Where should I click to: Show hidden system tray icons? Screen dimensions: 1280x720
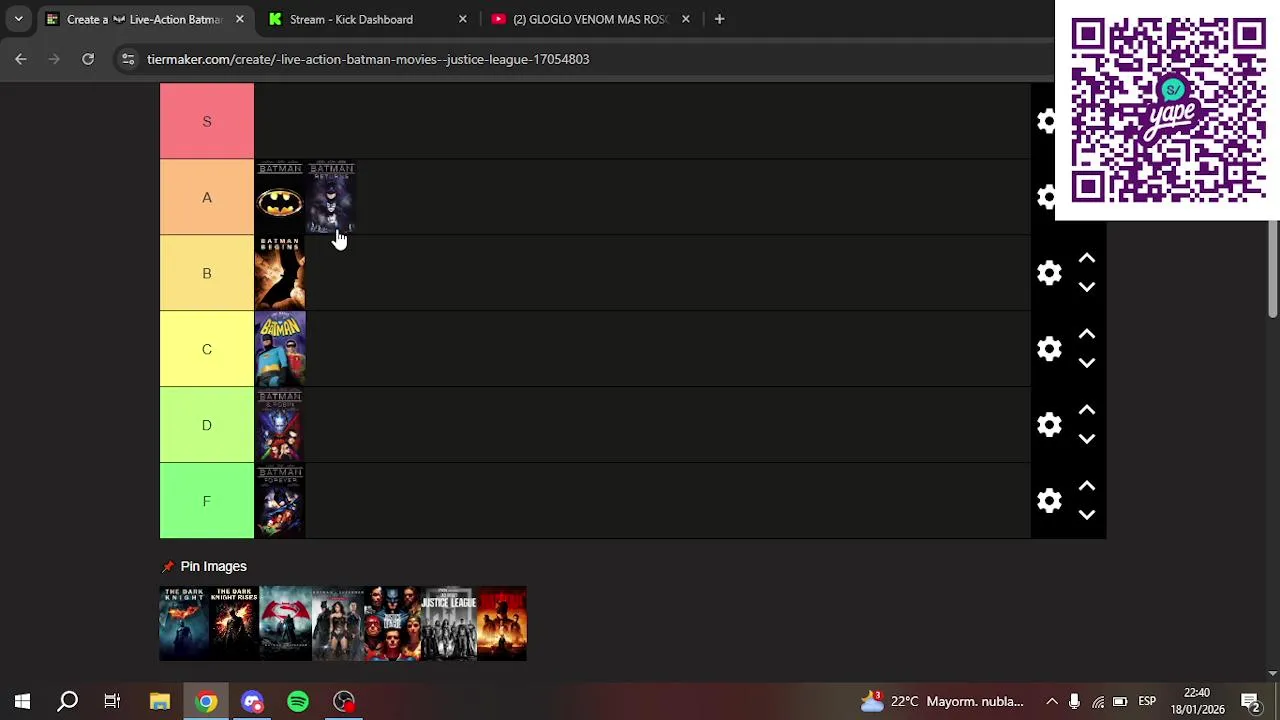[1052, 701]
